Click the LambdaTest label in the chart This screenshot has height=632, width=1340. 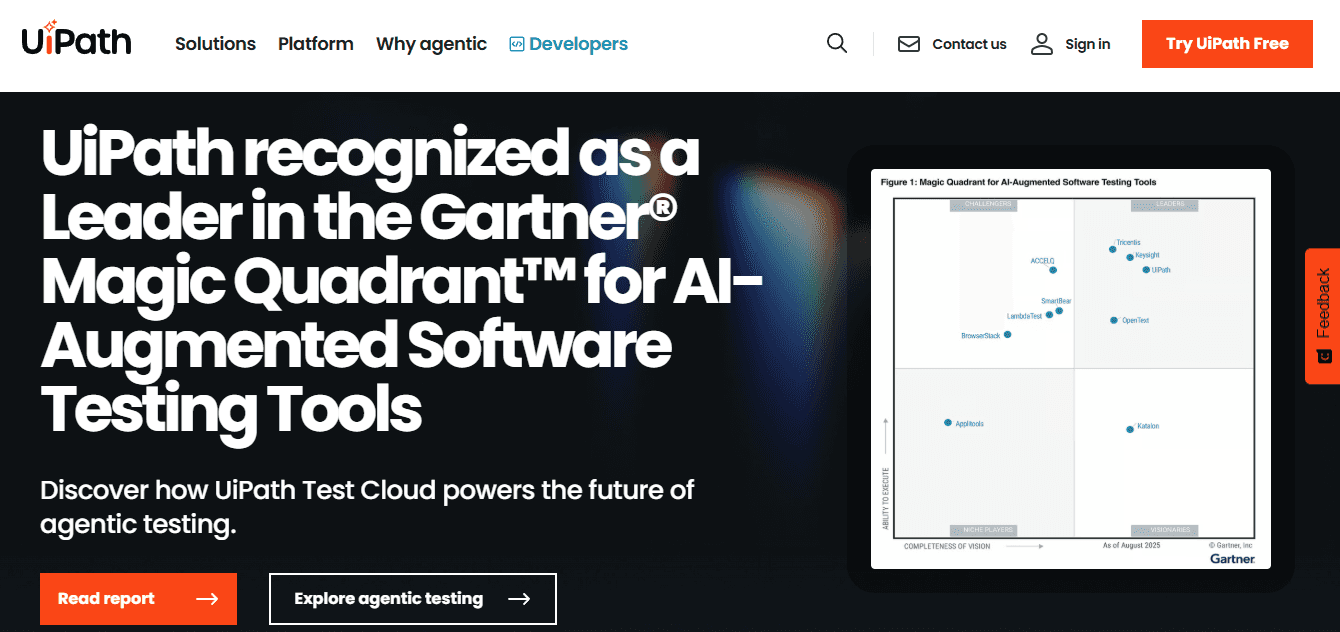tap(1024, 316)
